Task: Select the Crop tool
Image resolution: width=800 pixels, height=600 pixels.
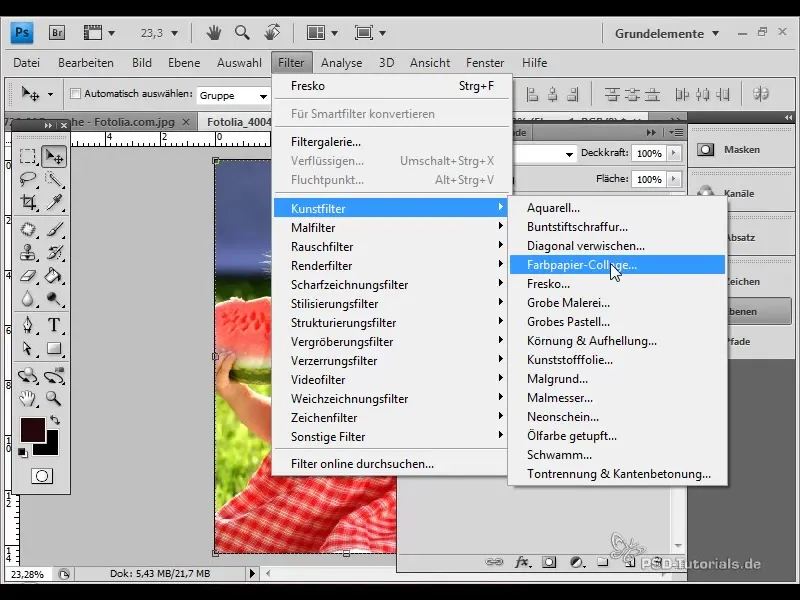Action: (x=28, y=202)
